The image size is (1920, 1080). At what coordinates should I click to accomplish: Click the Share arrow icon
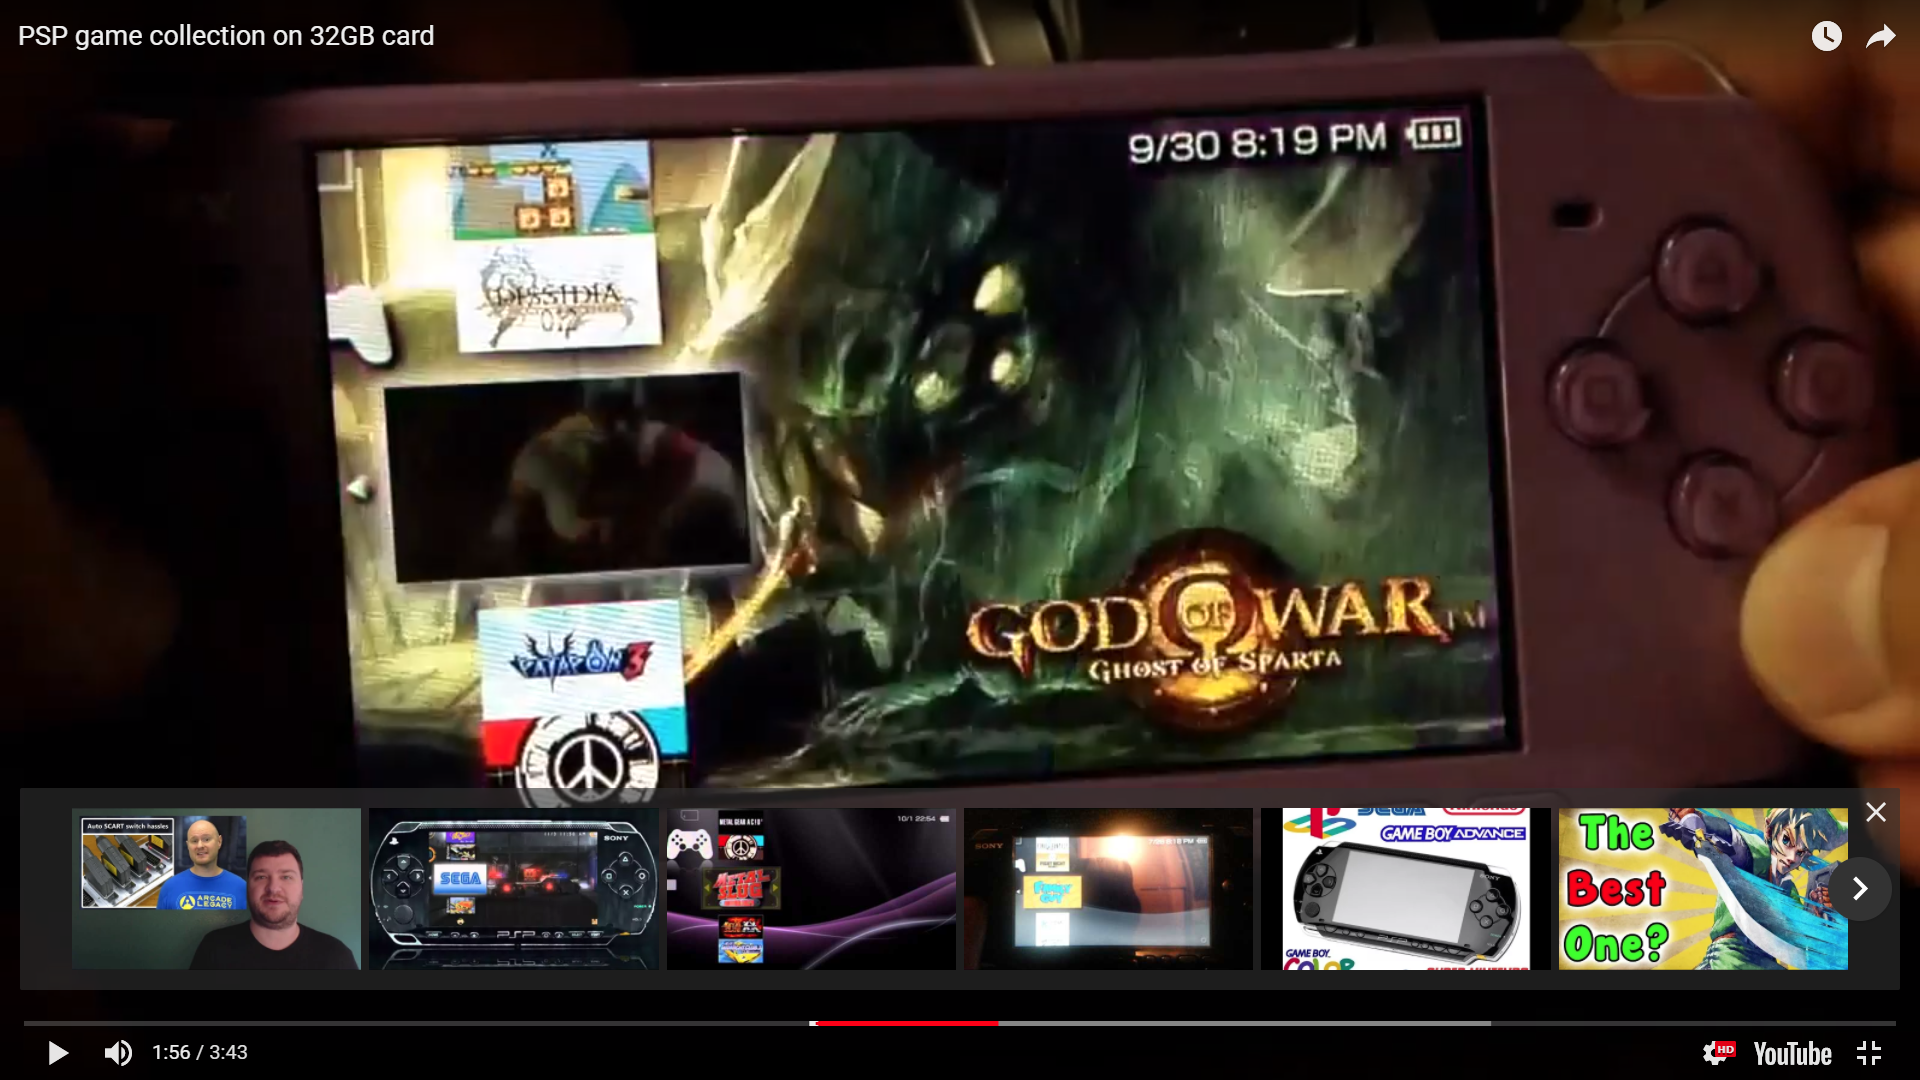1881,37
